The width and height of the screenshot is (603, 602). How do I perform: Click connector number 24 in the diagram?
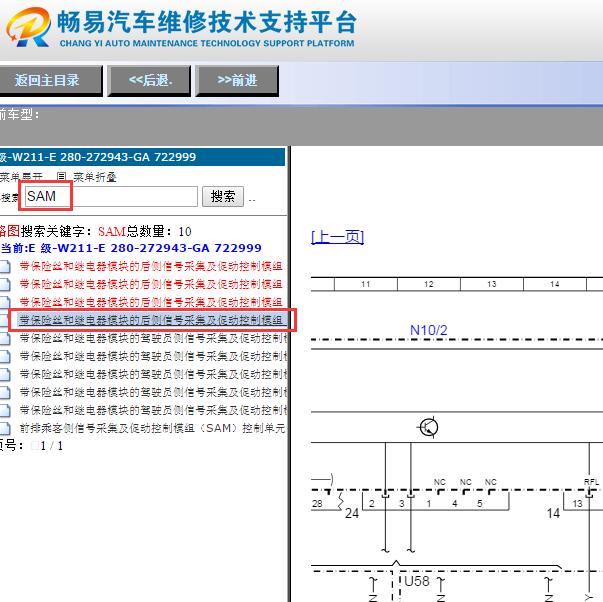[x=351, y=513]
